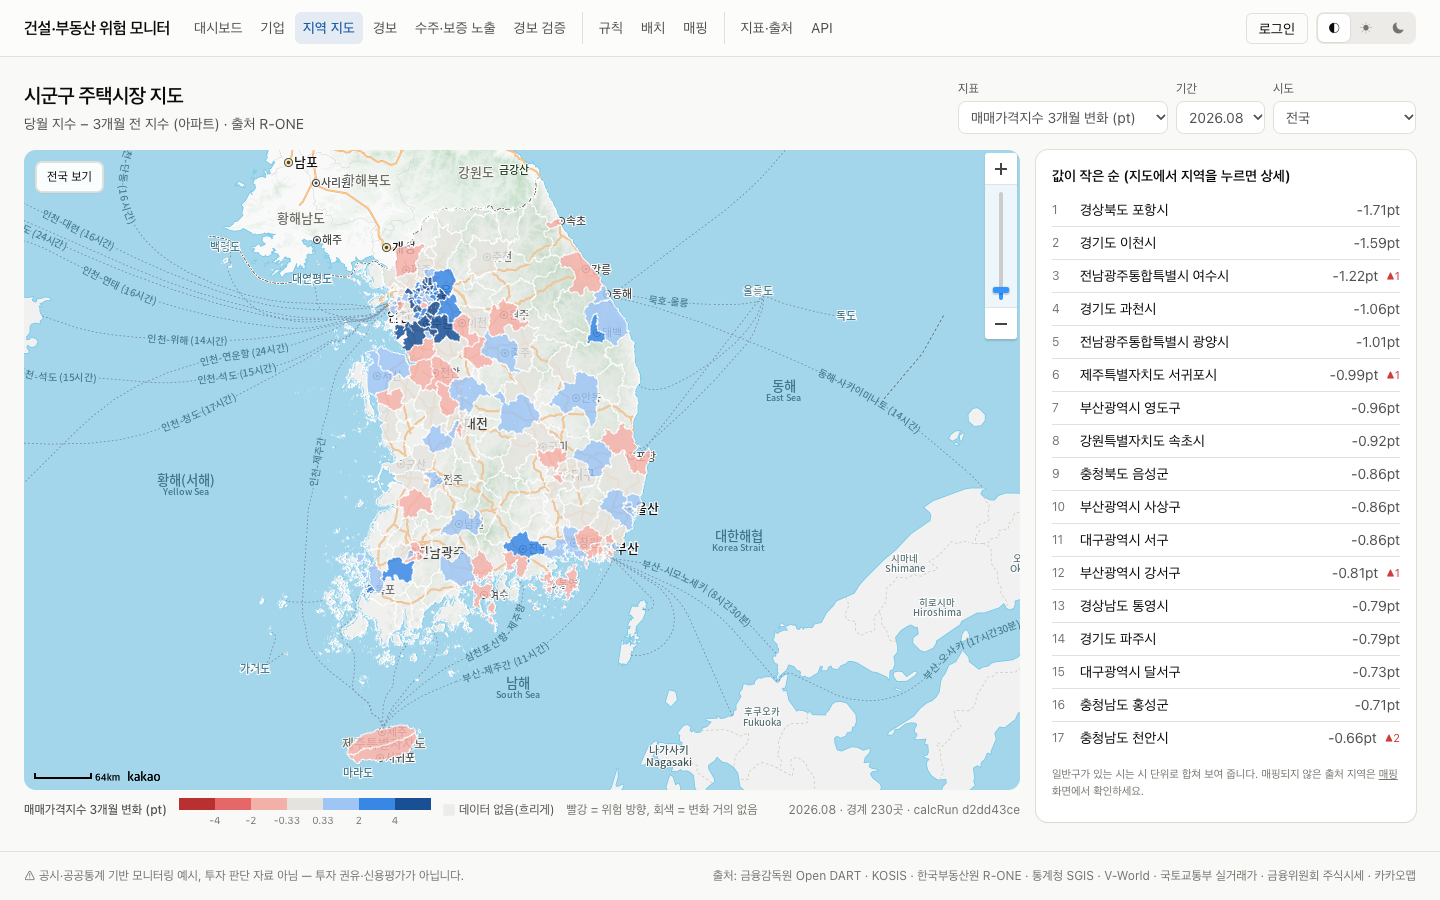Open the 기간 2026.08 period dropdown

click(1220, 117)
